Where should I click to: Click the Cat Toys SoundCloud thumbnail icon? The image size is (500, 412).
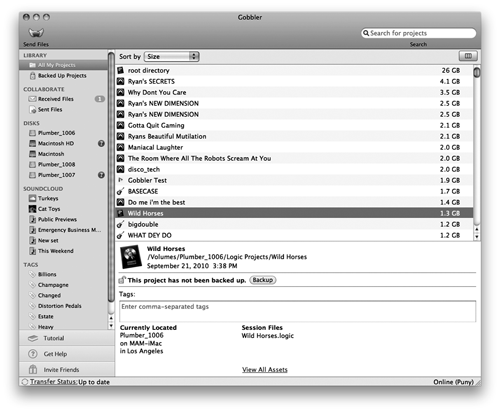tap(32, 209)
